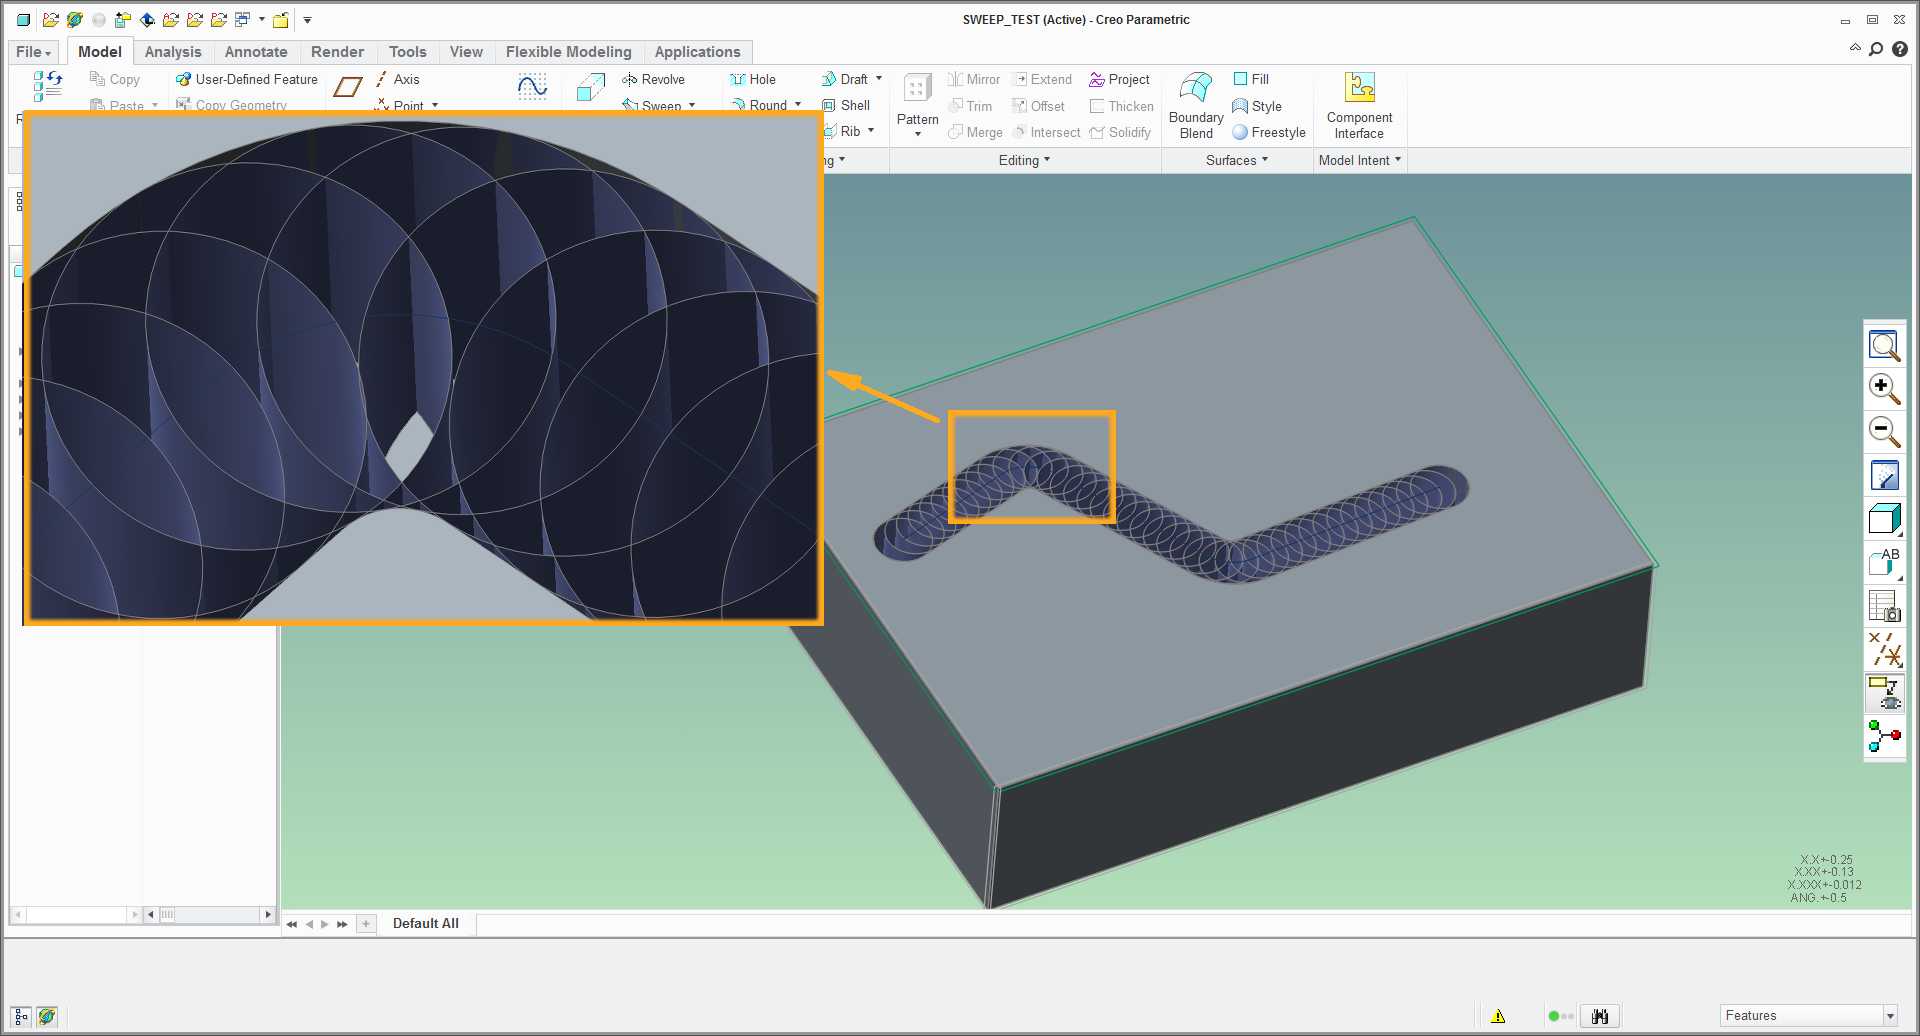
Task: Select the Revolve tool
Action: click(653, 79)
